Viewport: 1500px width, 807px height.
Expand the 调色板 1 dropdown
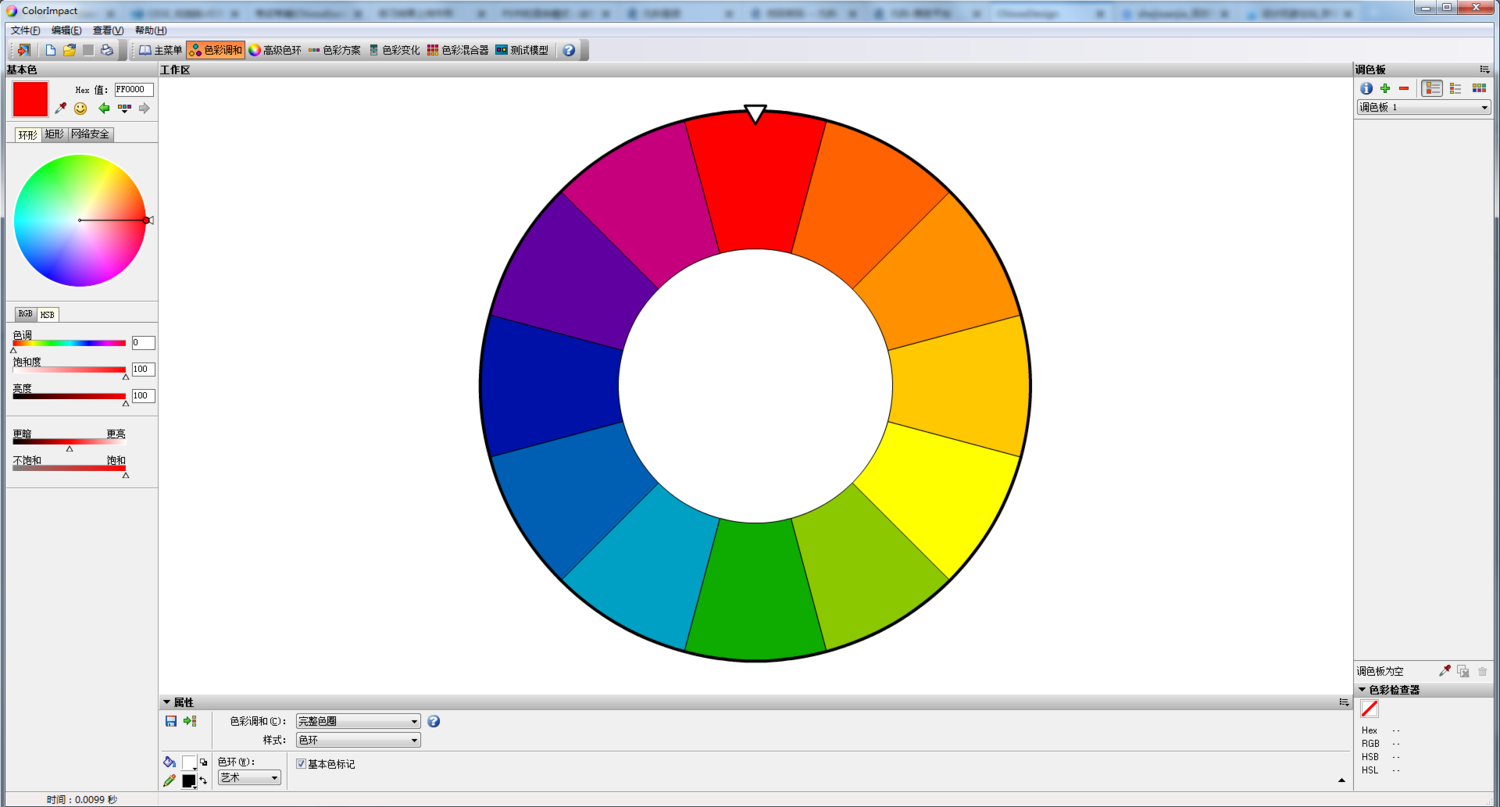[x=1423, y=107]
